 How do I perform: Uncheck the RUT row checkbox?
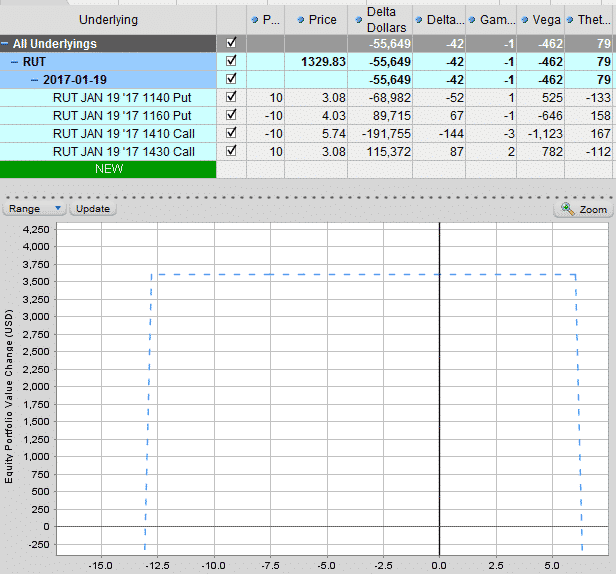click(231, 61)
